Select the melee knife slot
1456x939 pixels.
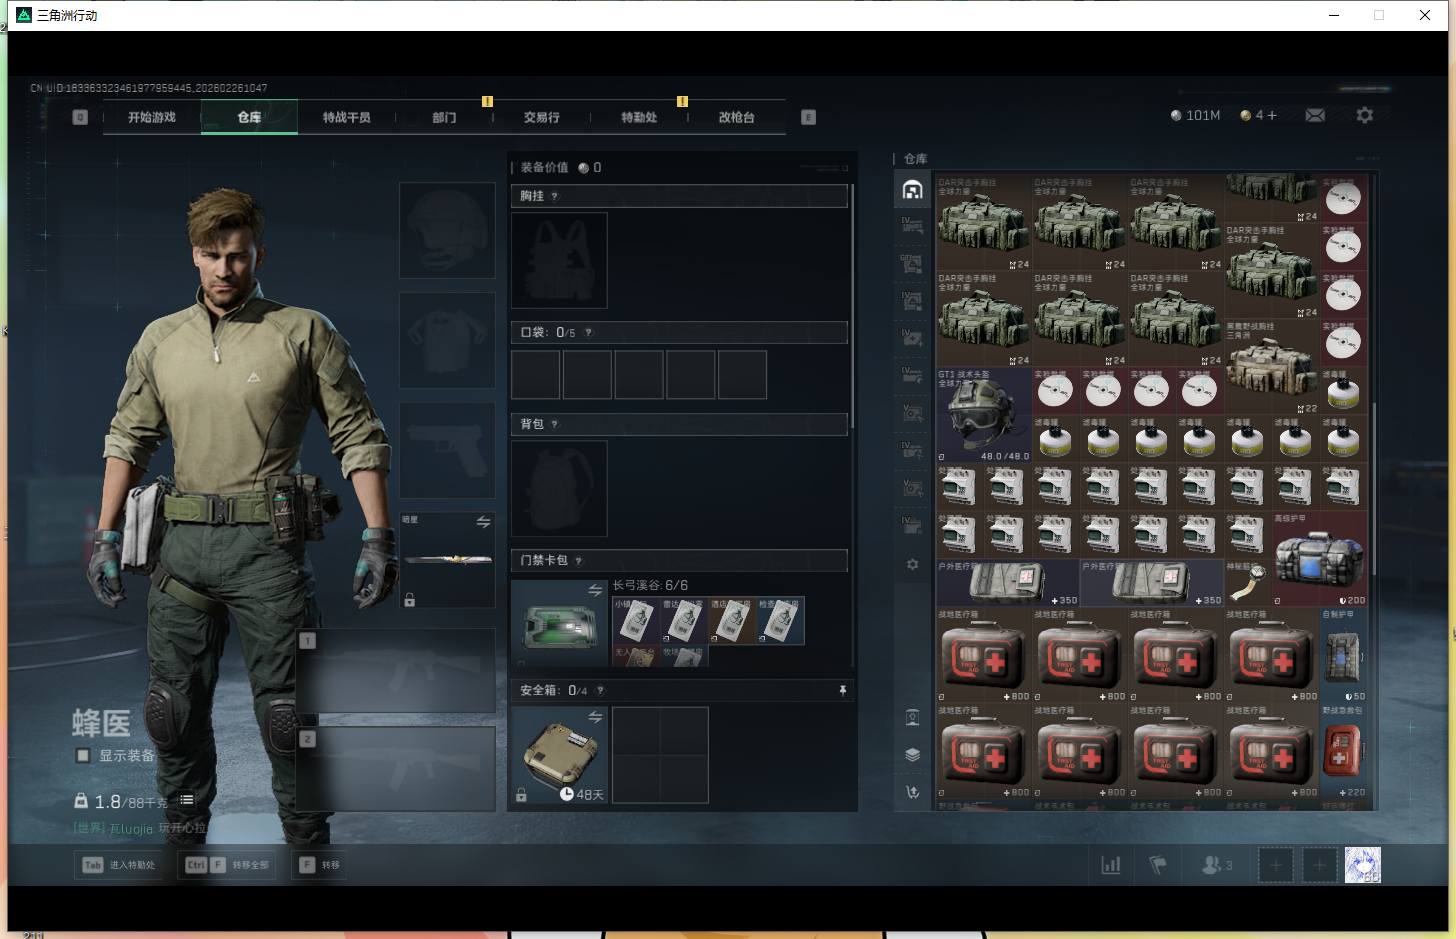[447, 560]
